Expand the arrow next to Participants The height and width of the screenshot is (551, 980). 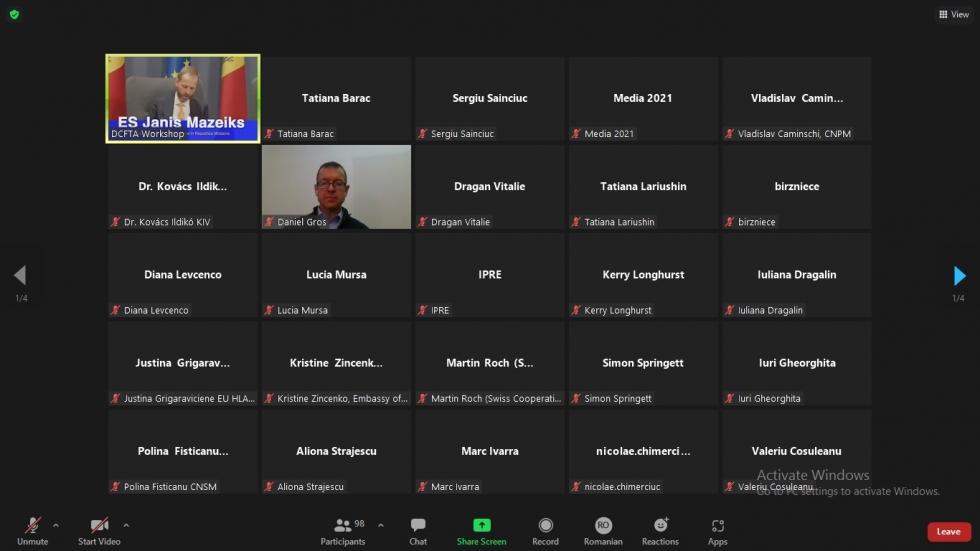[x=380, y=525]
